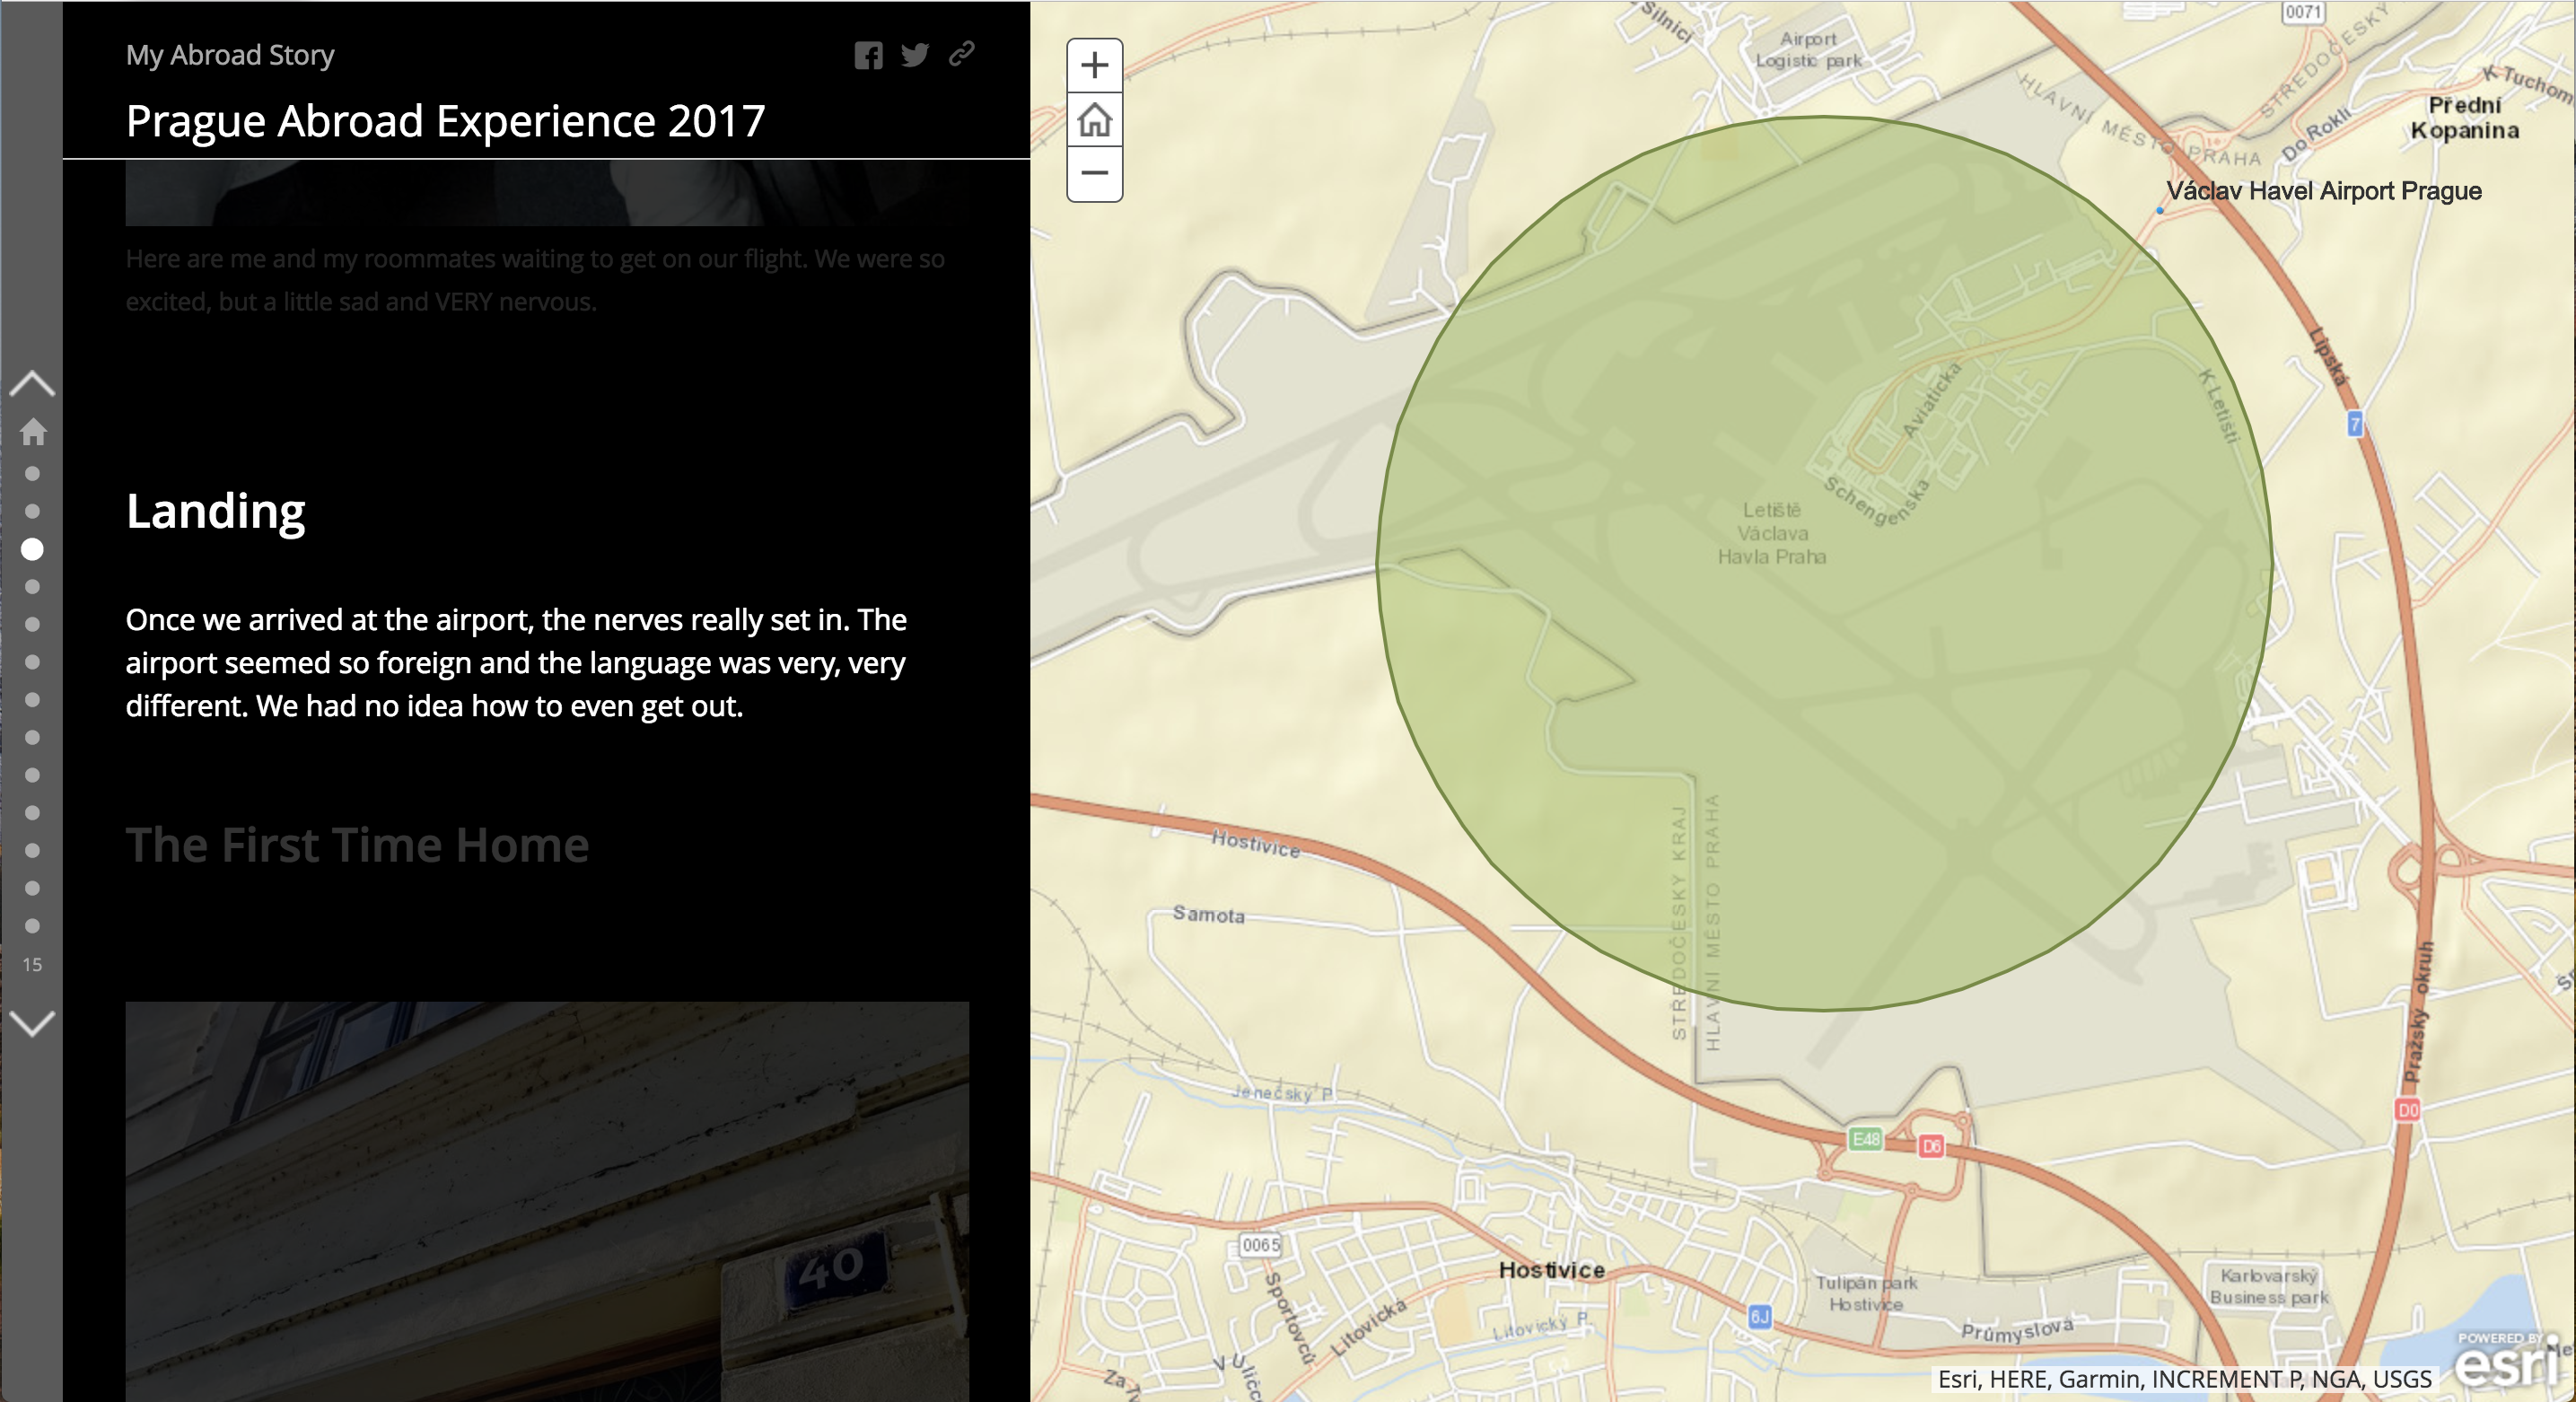Zoom out on the map
The width and height of the screenshot is (2576, 1402).
coord(1094,173)
